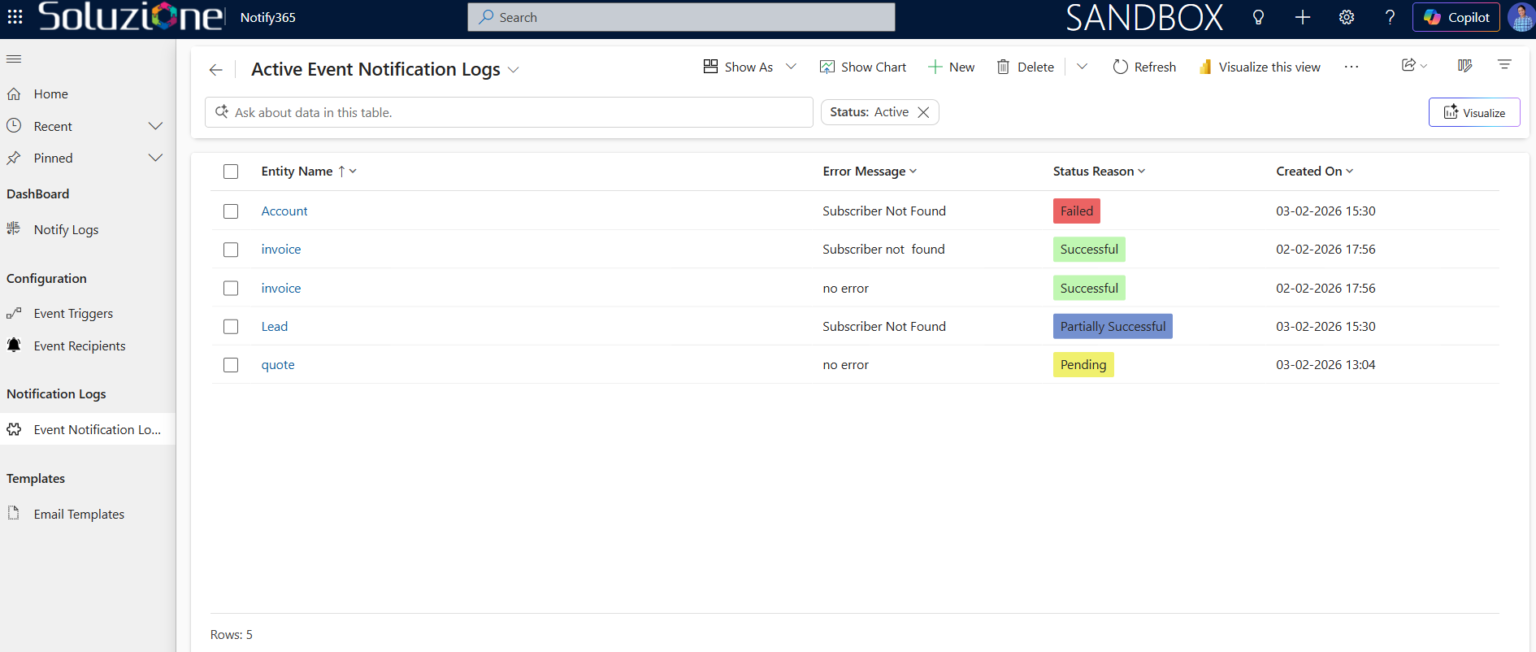This screenshot has height=652, width=1536.
Task: Click Show Chart in the toolbar
Action: click(863, 67)
